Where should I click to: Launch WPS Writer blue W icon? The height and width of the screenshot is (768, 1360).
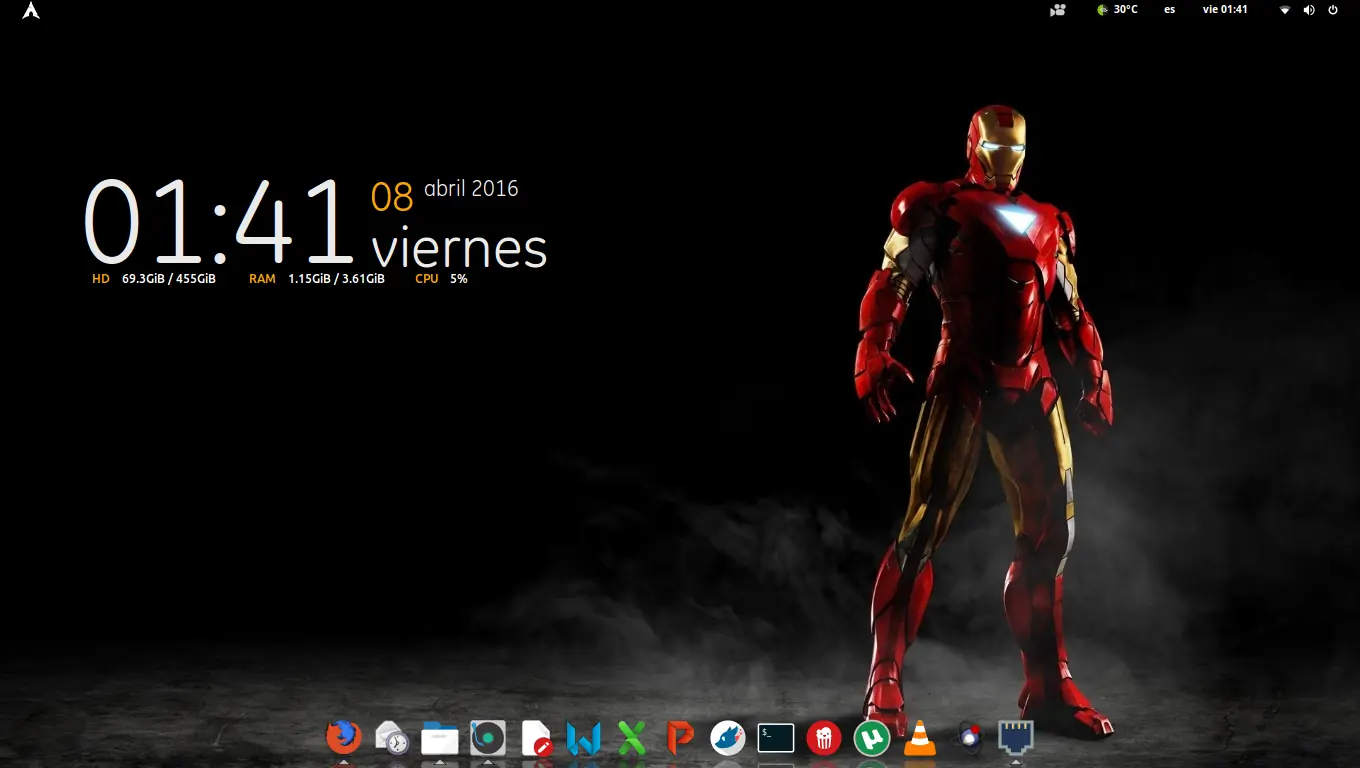[x=584, y=738]
